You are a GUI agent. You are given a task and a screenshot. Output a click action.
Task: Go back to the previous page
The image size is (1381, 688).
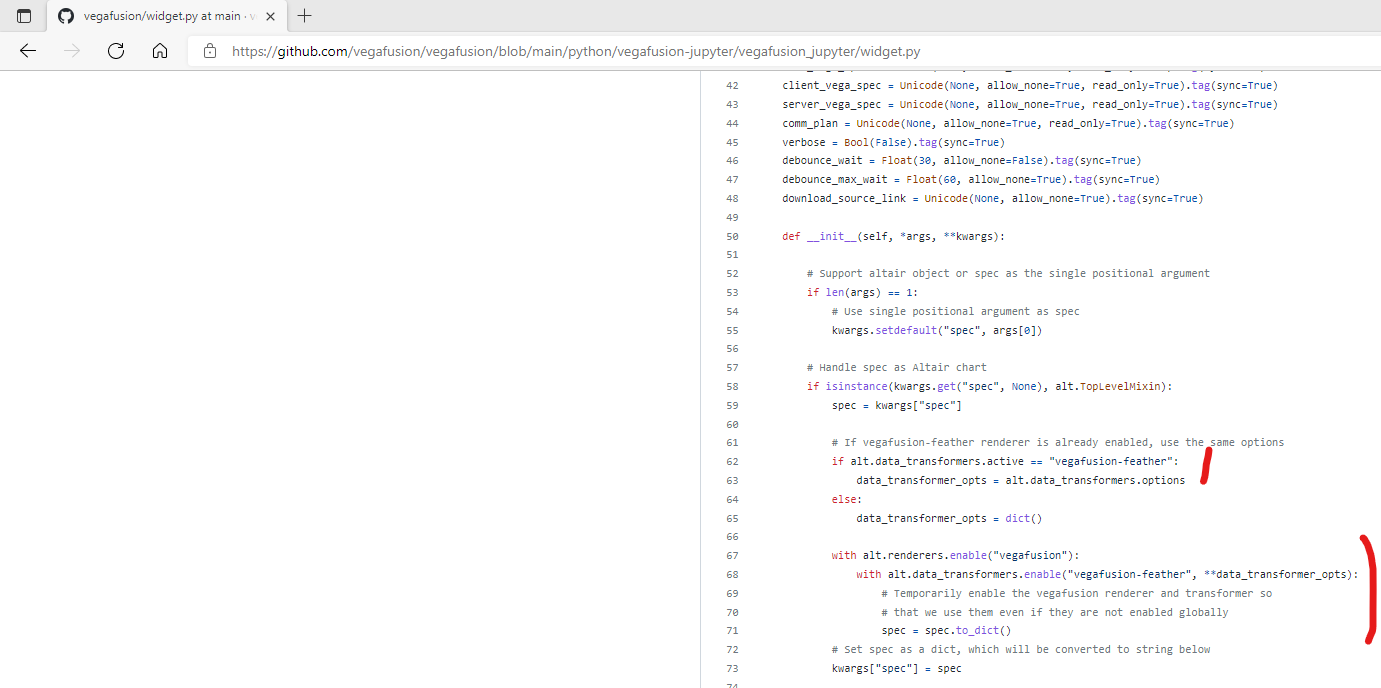28,51
